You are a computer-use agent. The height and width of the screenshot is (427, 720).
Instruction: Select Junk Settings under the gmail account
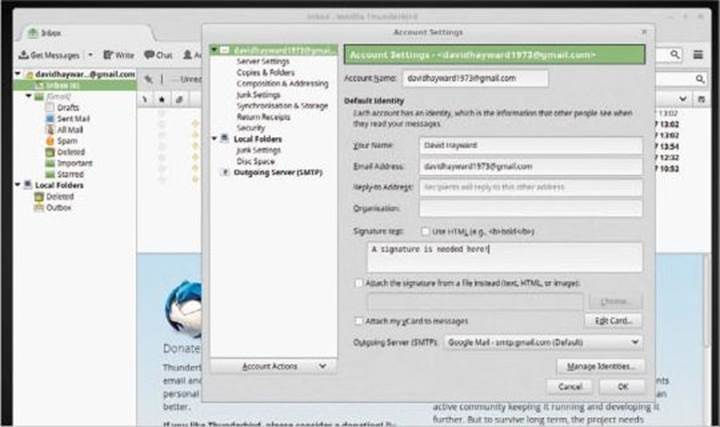(258, 95)
